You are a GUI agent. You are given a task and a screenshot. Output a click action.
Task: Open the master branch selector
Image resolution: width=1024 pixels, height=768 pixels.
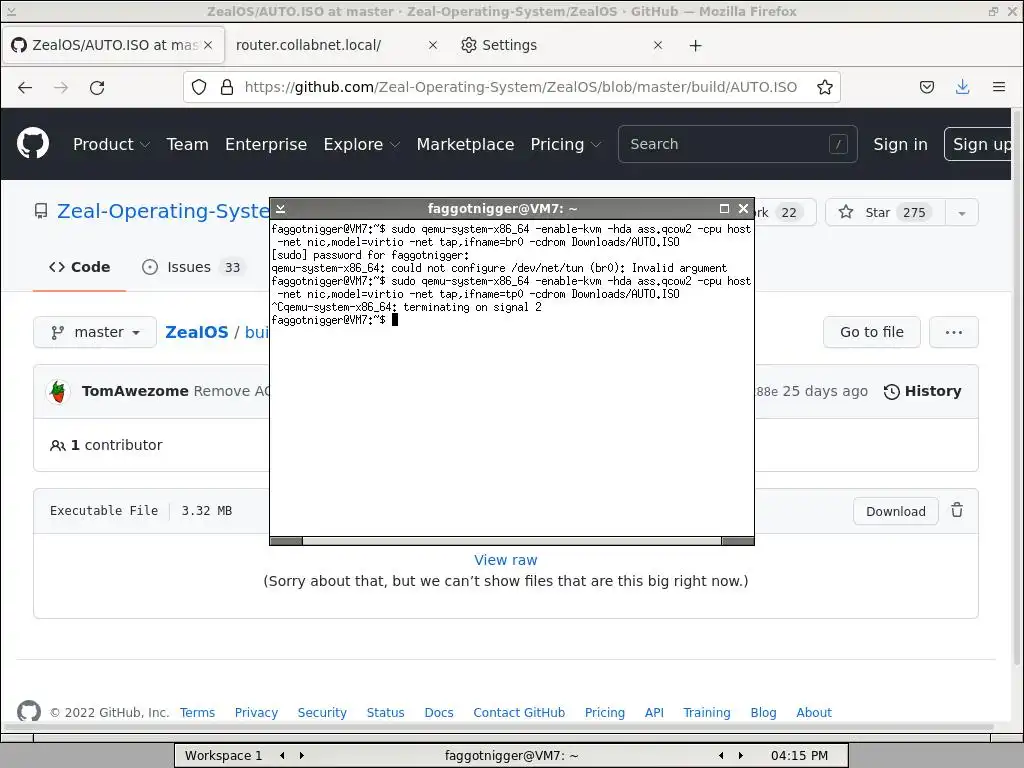(95, 332)
